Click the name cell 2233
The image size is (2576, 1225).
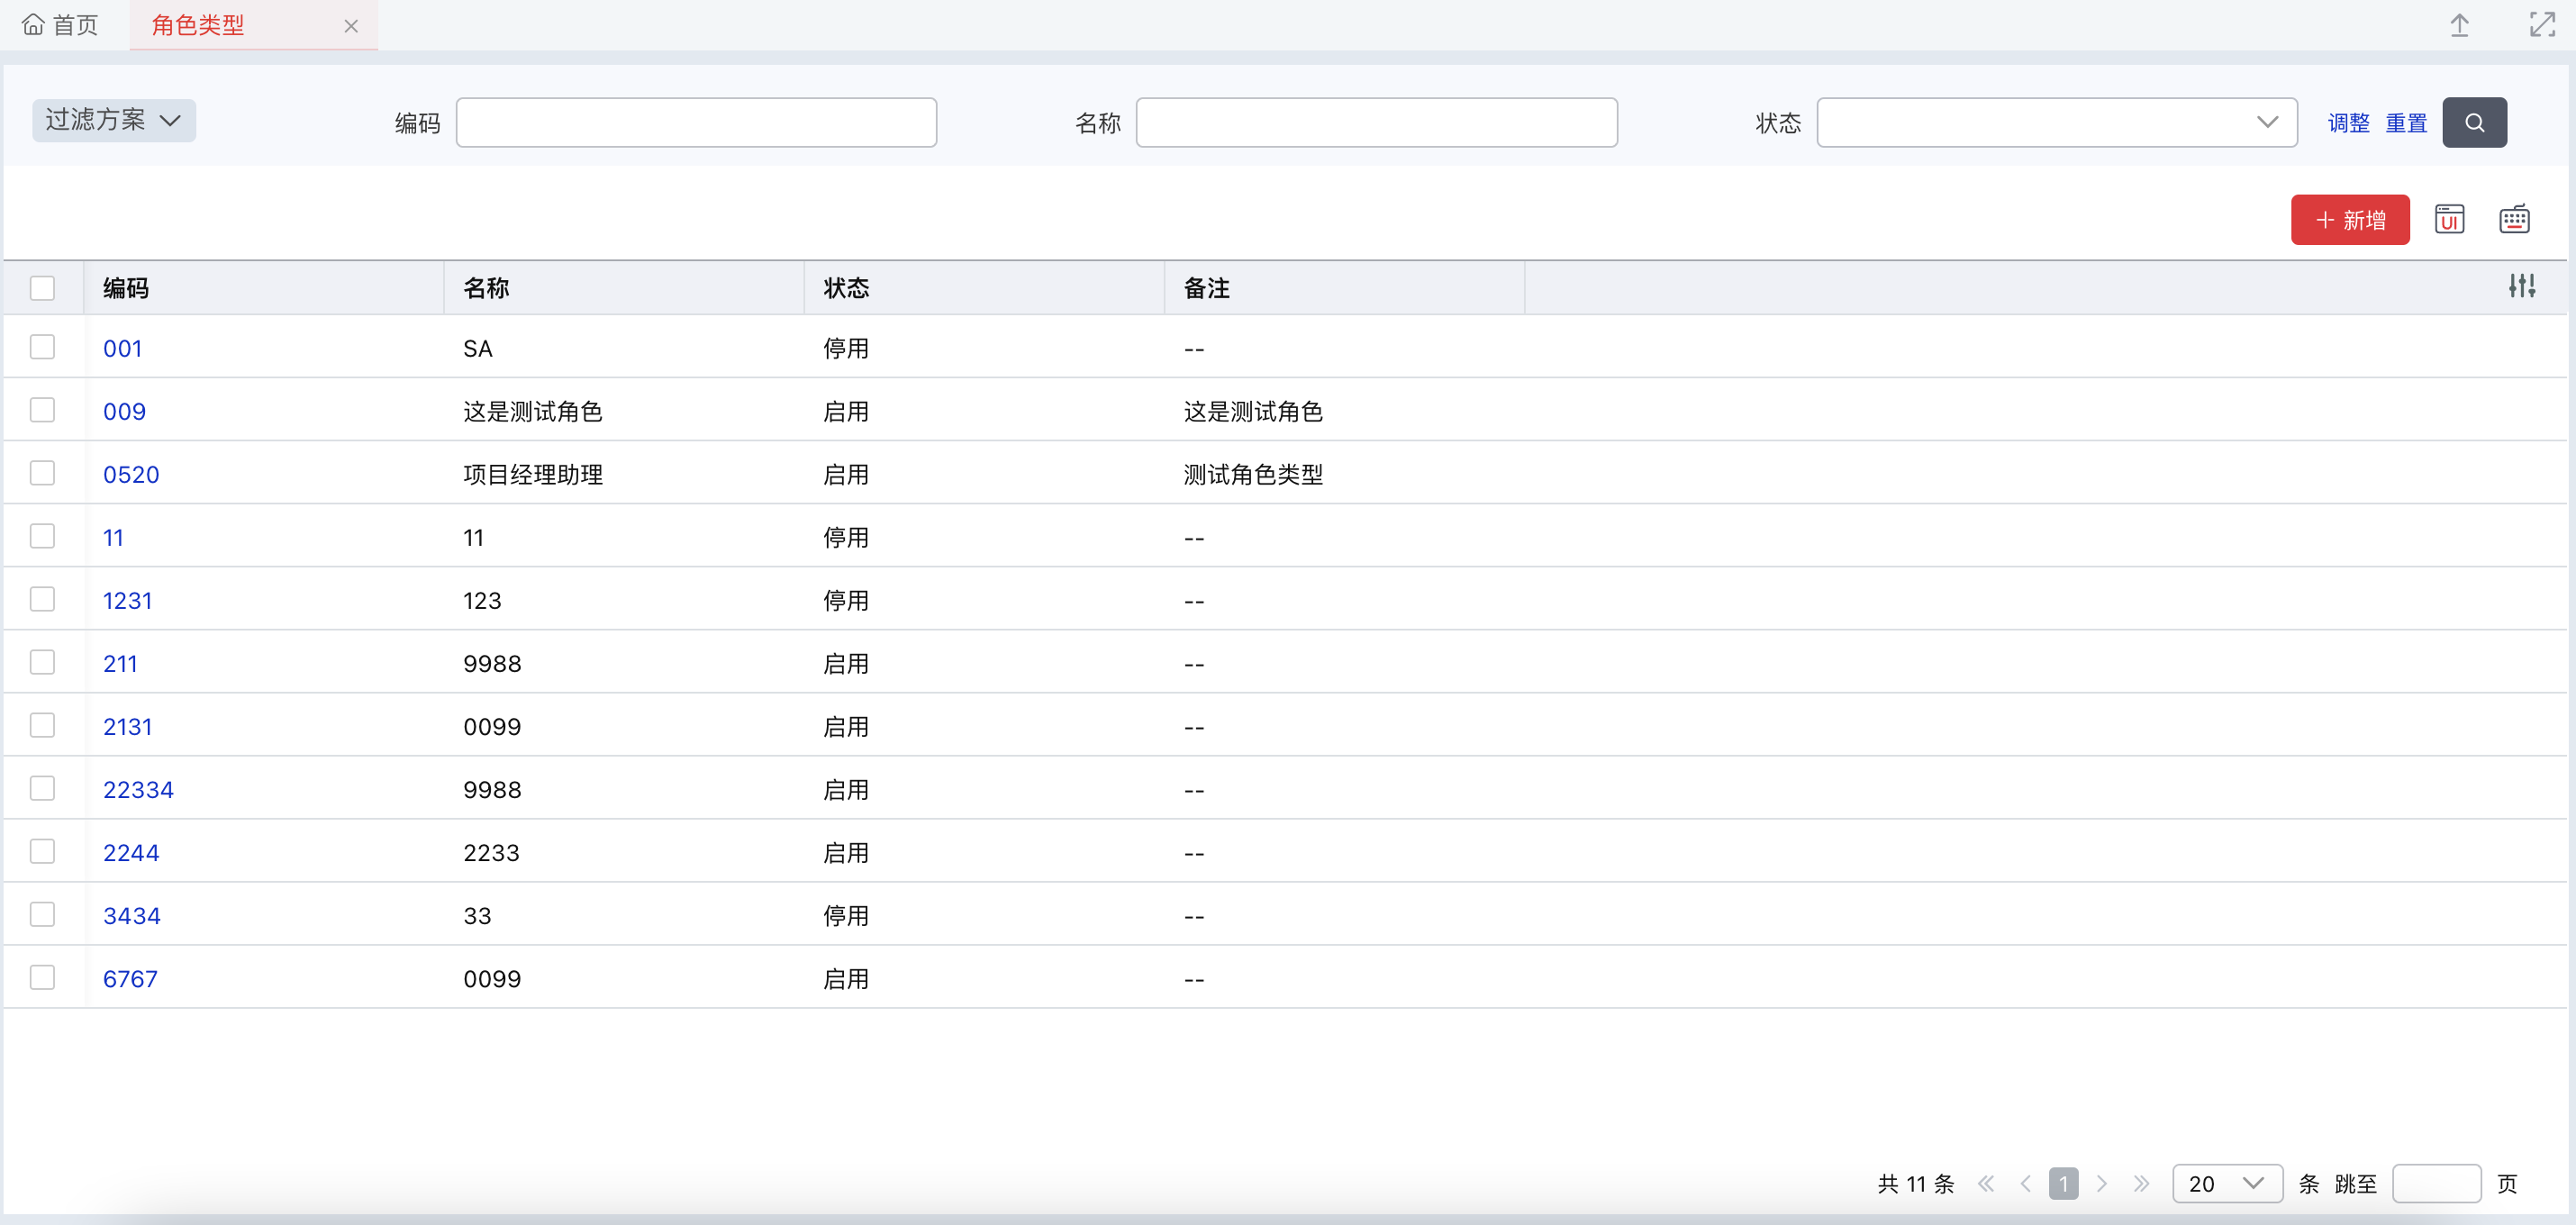[491, 853]
